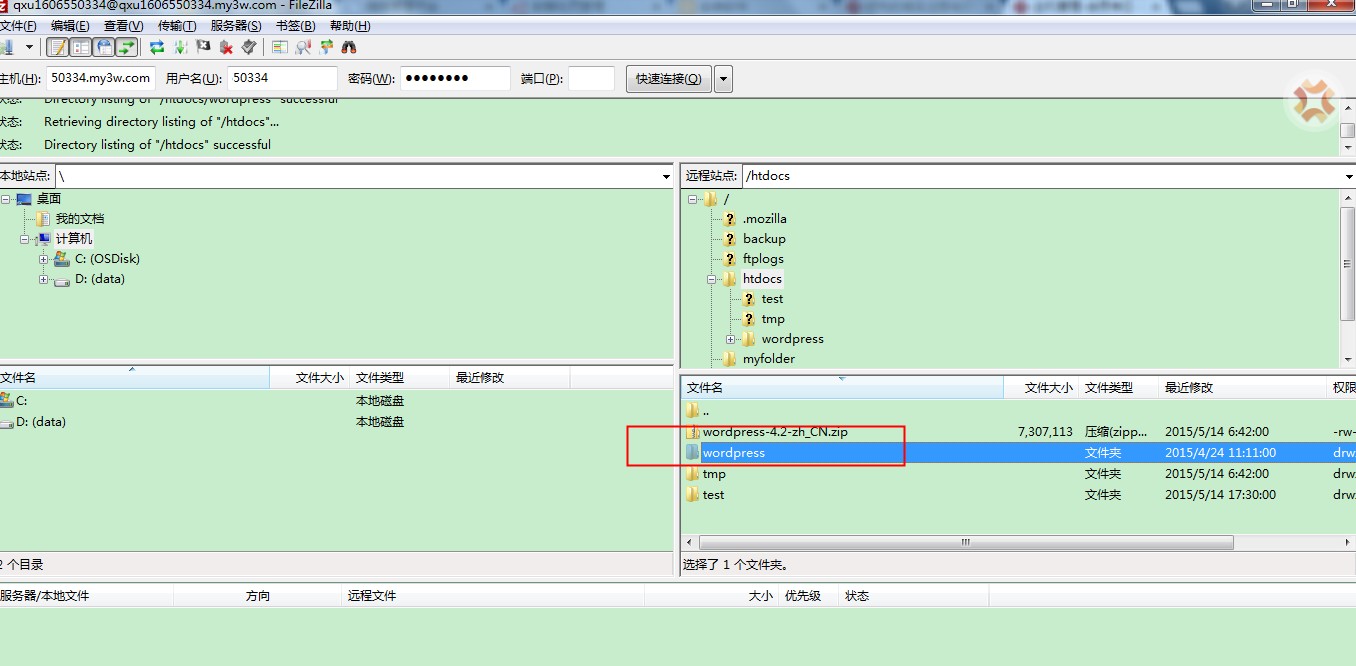Viewport: 1356px width, 666px height.
Task: Click the binoculars file search icon
Action: pos(349,47)
